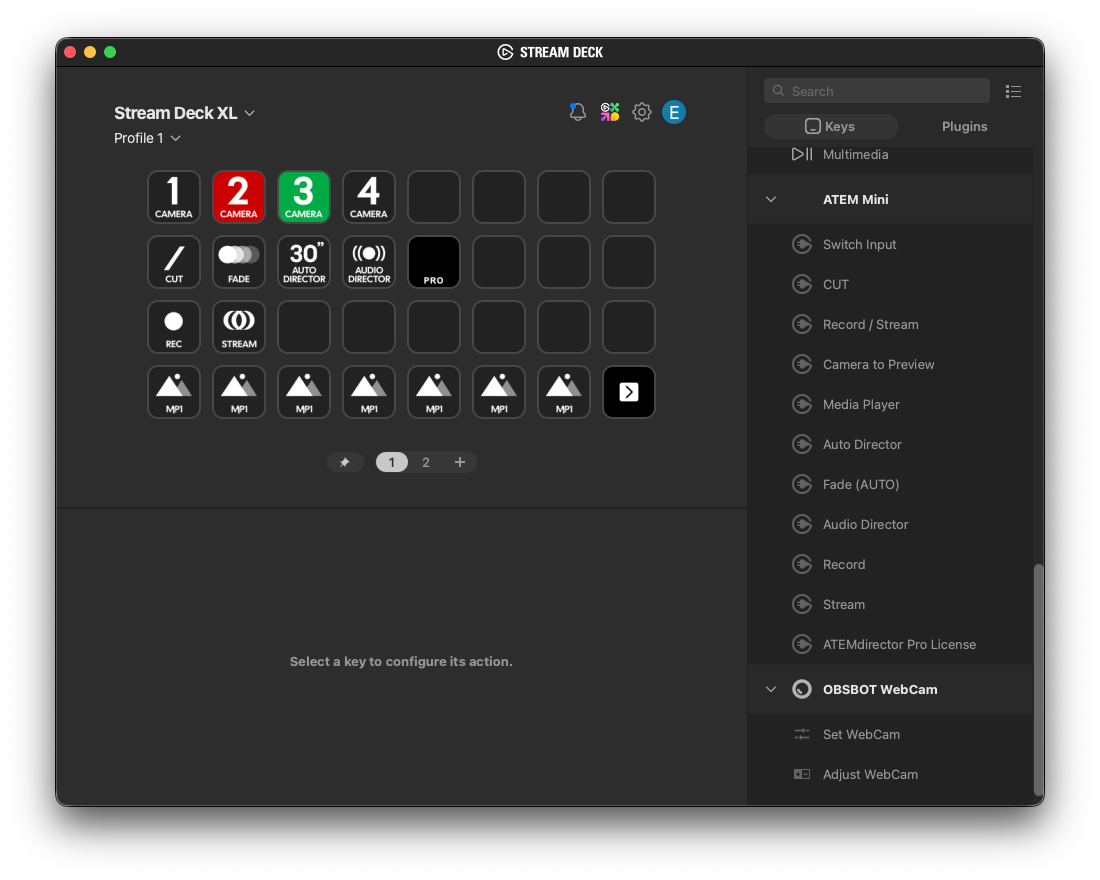This screenshot has height=880, width=1100.
Task: Select the empty key right of Camera 4
Action: tap(434, 197)
